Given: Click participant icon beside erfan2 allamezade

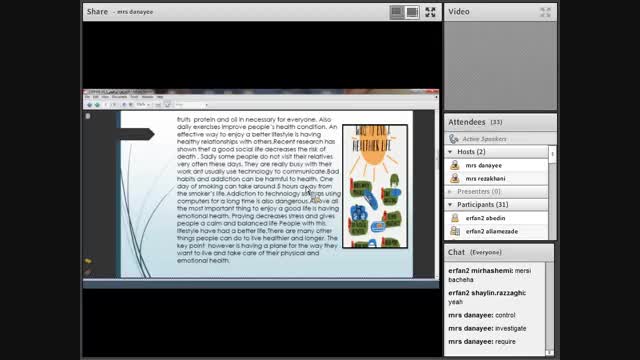Looking at the screenshot, I should point(455,231).
